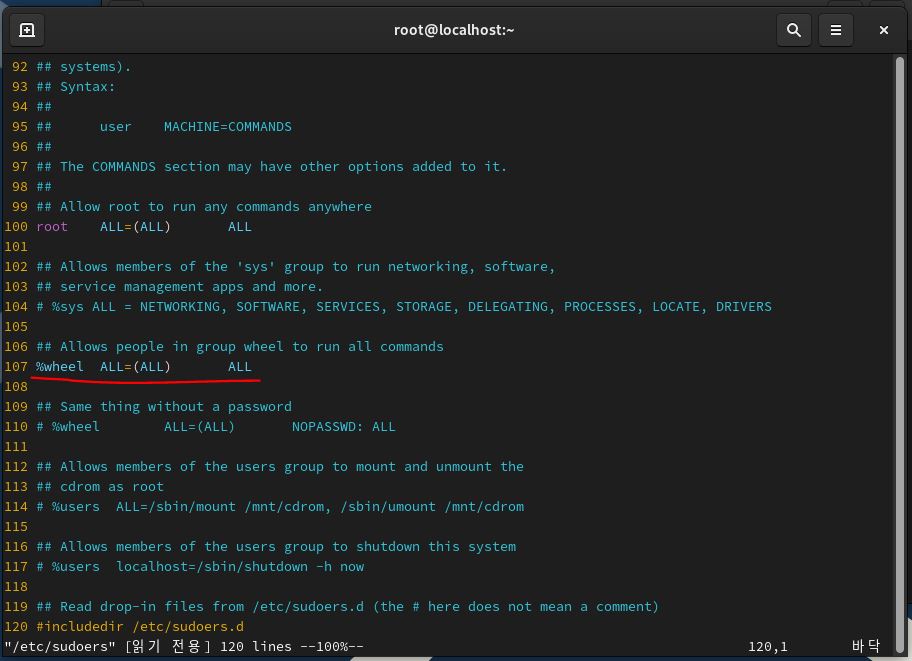Close the terminal window
912x661 pixels.
click(884, 30)
